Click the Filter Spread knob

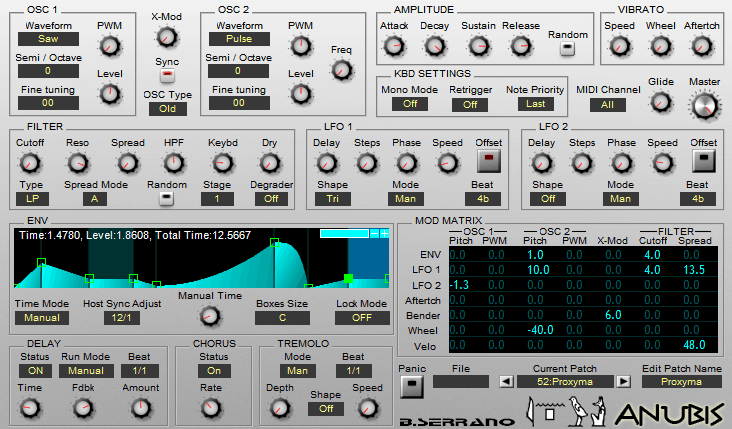(x=127, y=163)
